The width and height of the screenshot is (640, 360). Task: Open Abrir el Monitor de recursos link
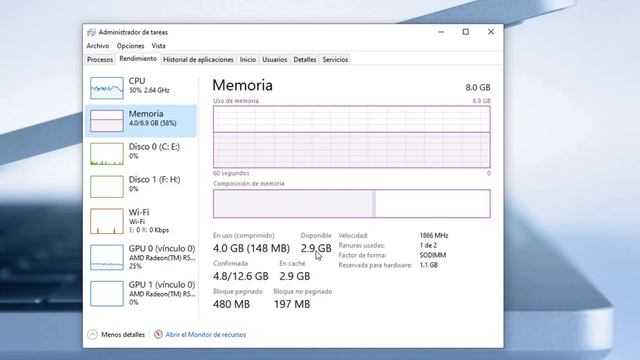206,335
